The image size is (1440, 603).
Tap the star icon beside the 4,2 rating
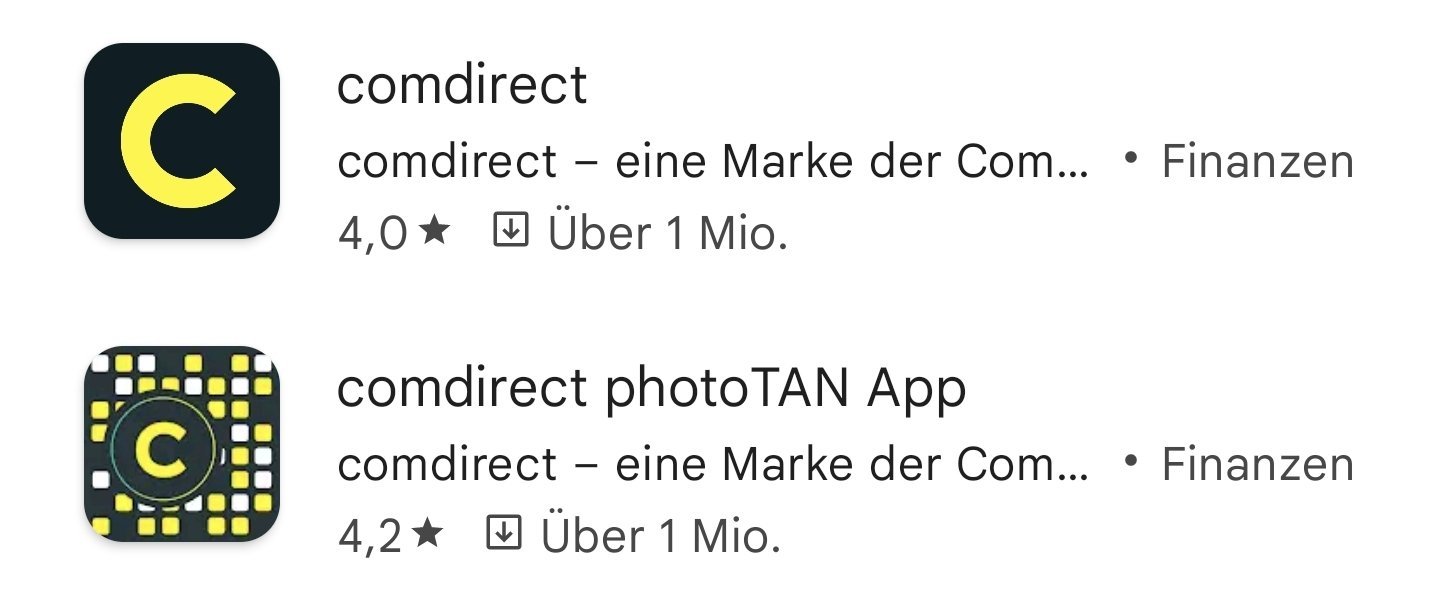click(x=427, y=535)
